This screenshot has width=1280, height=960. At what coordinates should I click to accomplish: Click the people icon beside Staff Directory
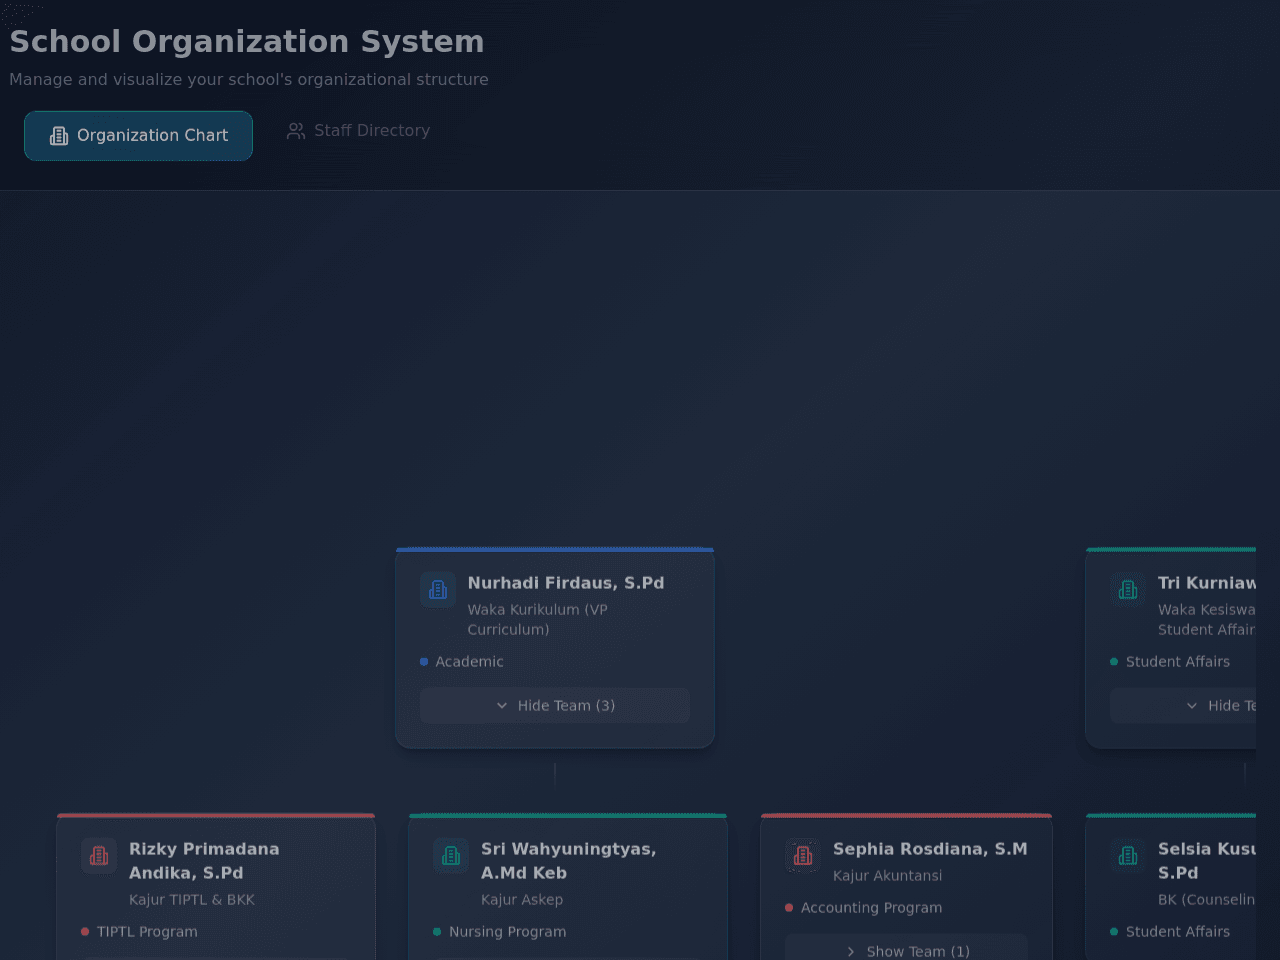tap(296, 131)
